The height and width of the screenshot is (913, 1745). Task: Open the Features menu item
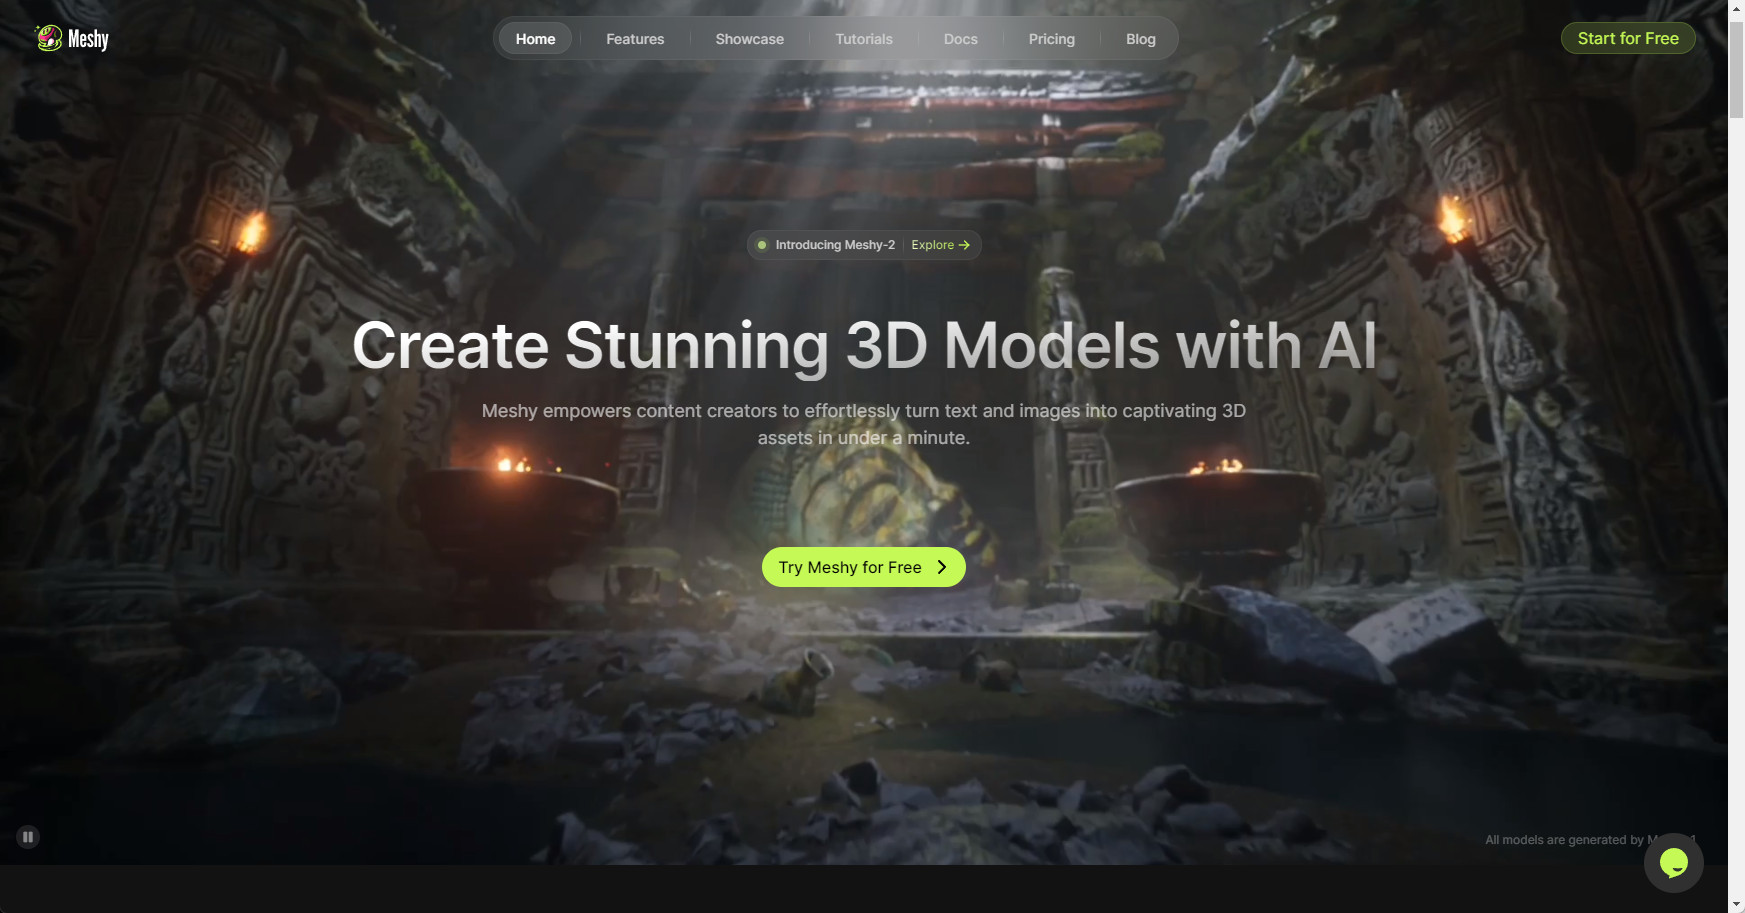(635, 39)
